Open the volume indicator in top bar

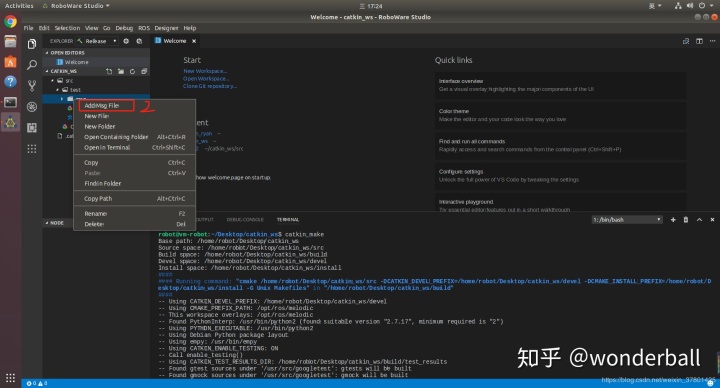pyautogui.click(x=690, y=6)
